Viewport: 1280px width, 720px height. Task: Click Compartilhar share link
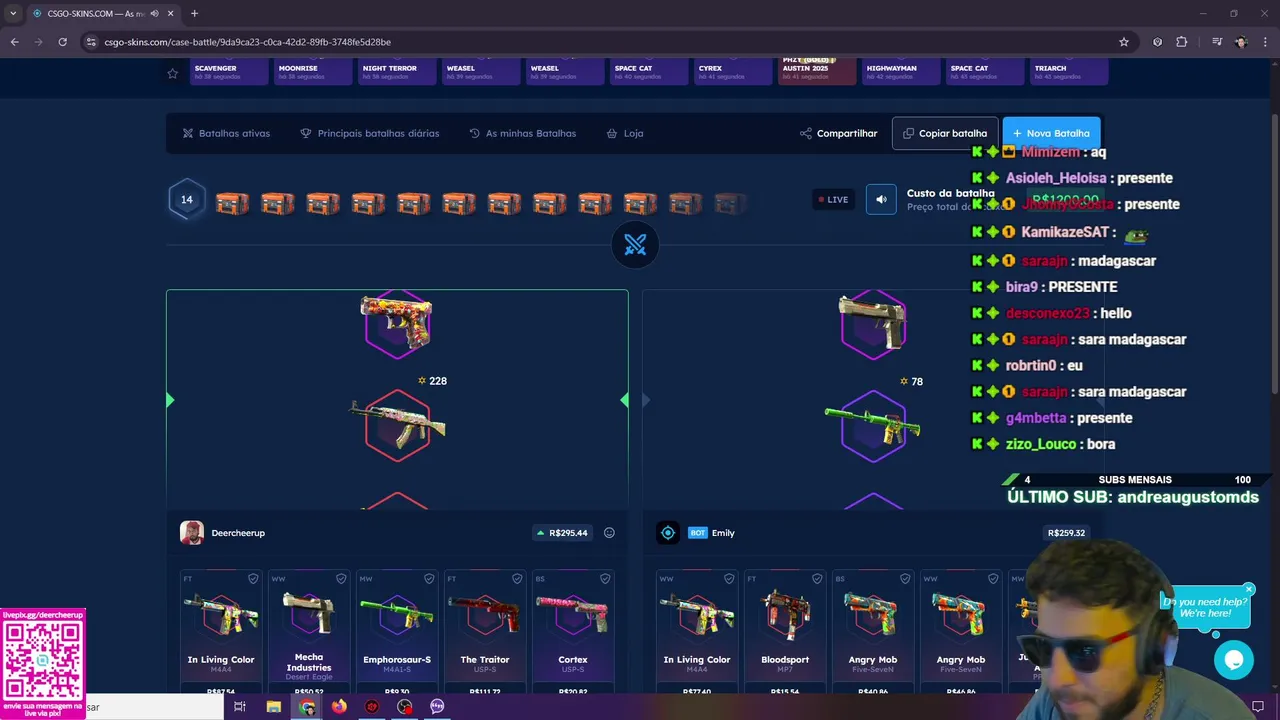coord(838,133)
